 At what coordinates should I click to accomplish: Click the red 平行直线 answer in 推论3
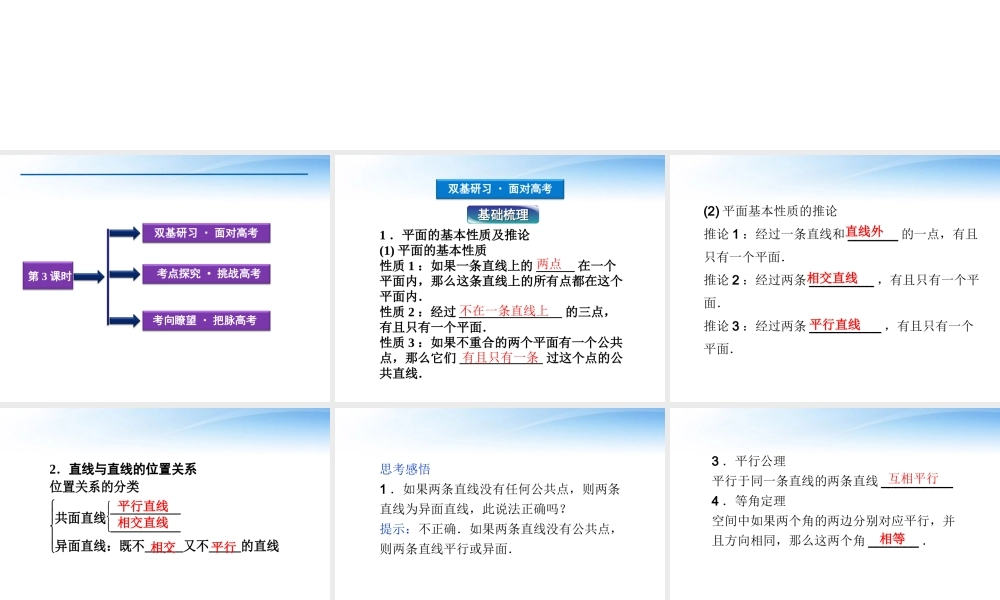(x=836, y=325)
